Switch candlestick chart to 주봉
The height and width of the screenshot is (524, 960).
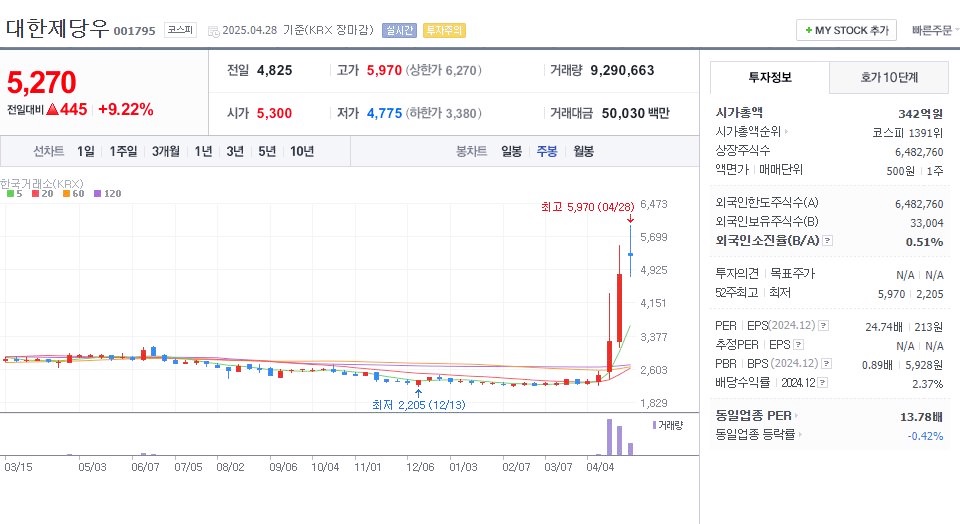547,151
